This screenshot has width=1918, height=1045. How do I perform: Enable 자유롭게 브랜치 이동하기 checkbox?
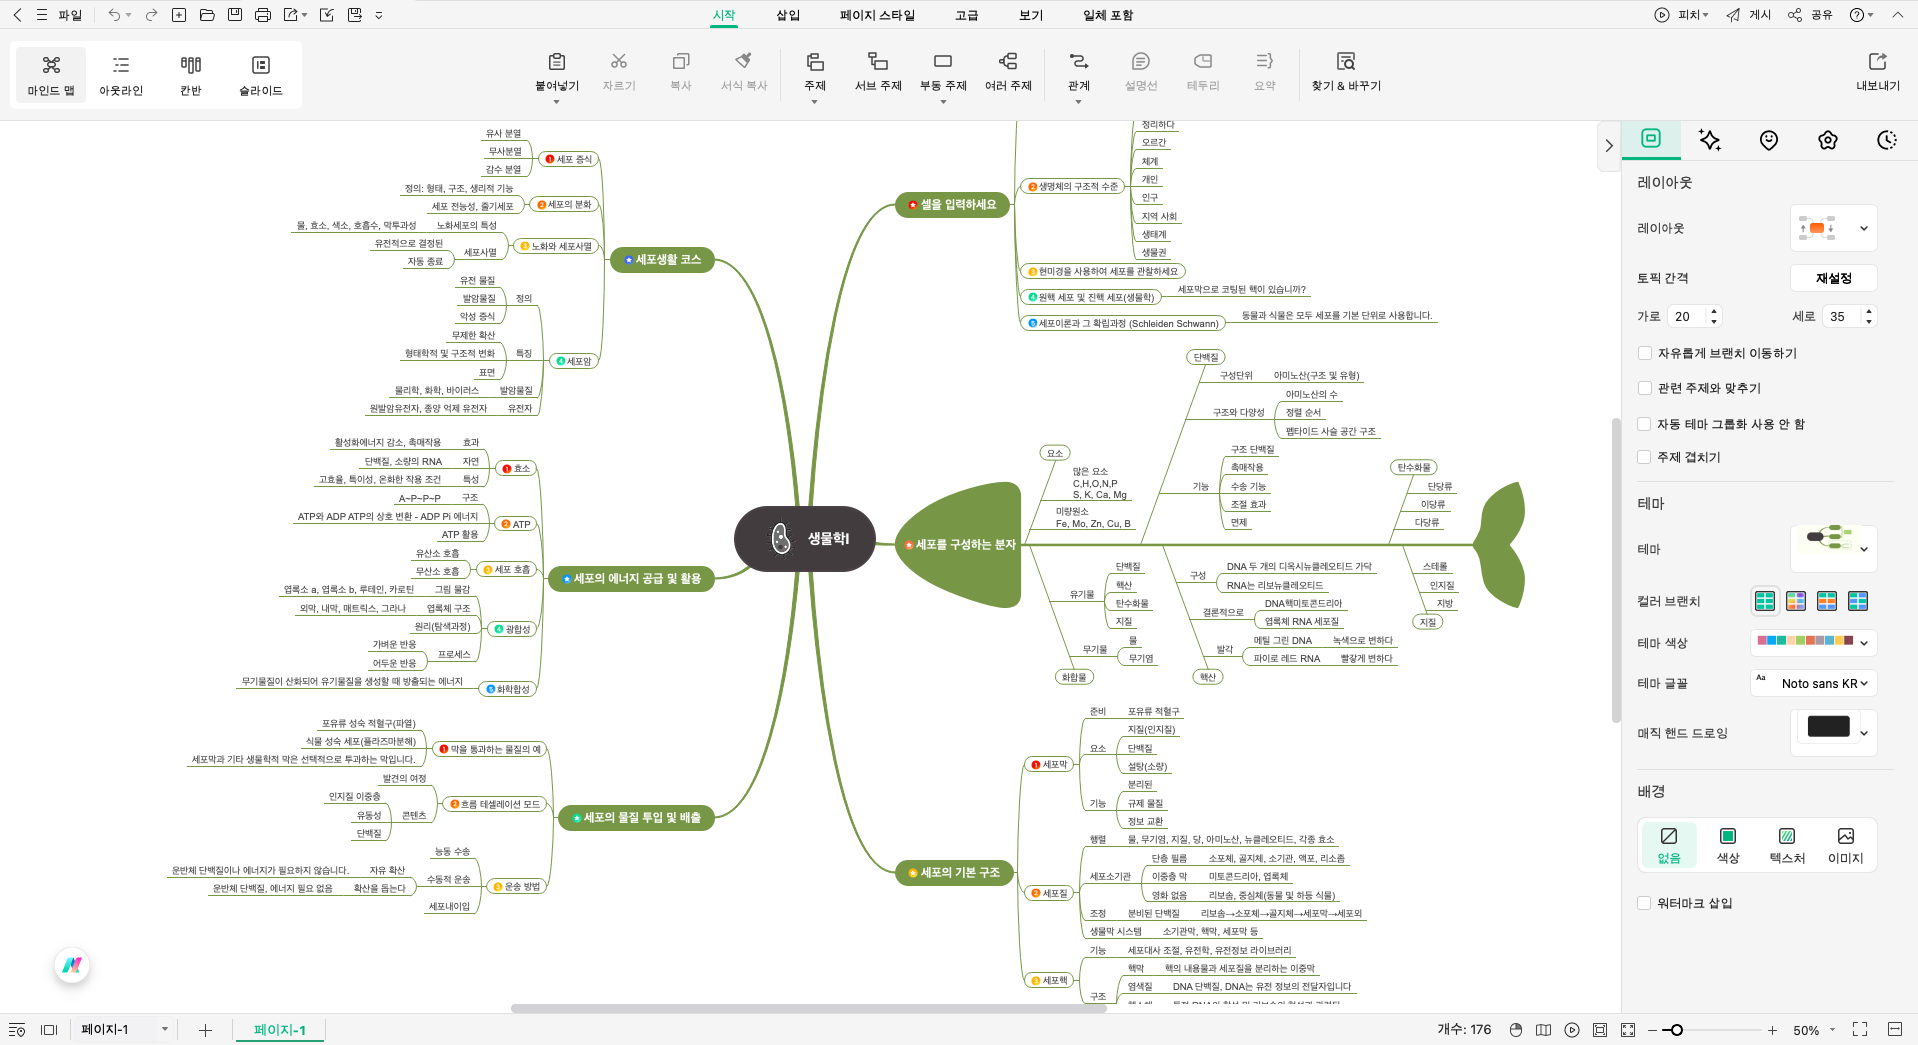pos(1644,353)
